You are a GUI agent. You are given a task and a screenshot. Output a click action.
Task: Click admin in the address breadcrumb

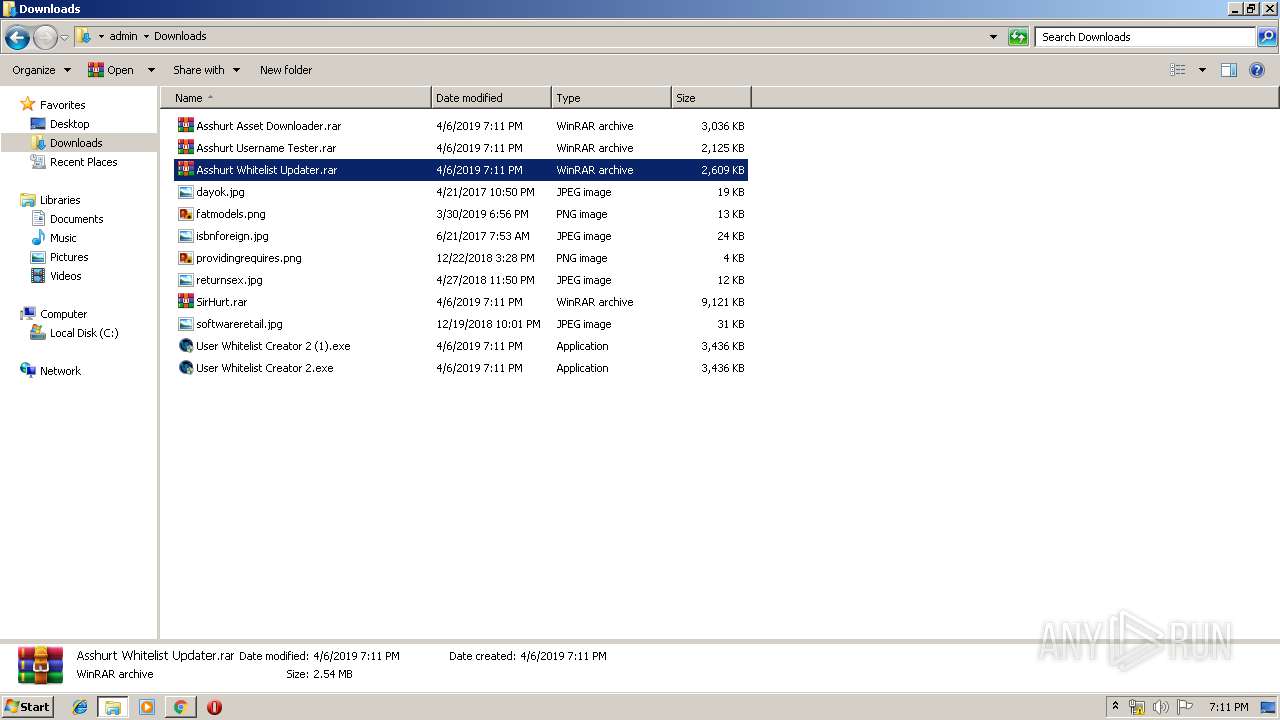click(x=123, y=36)
